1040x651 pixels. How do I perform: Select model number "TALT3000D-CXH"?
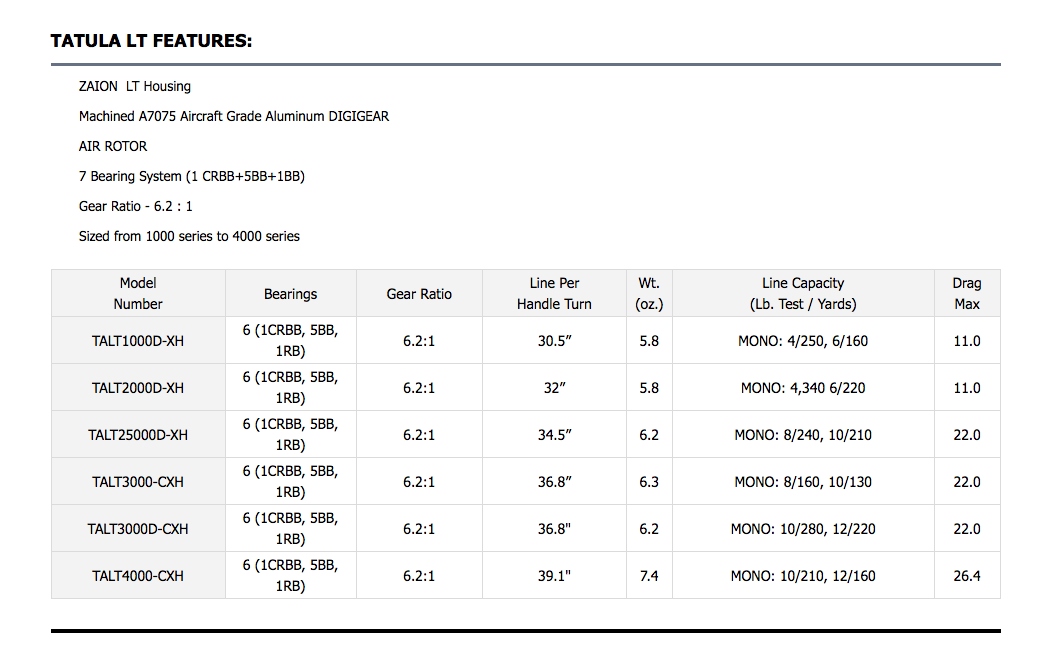(x=138, y=529)
